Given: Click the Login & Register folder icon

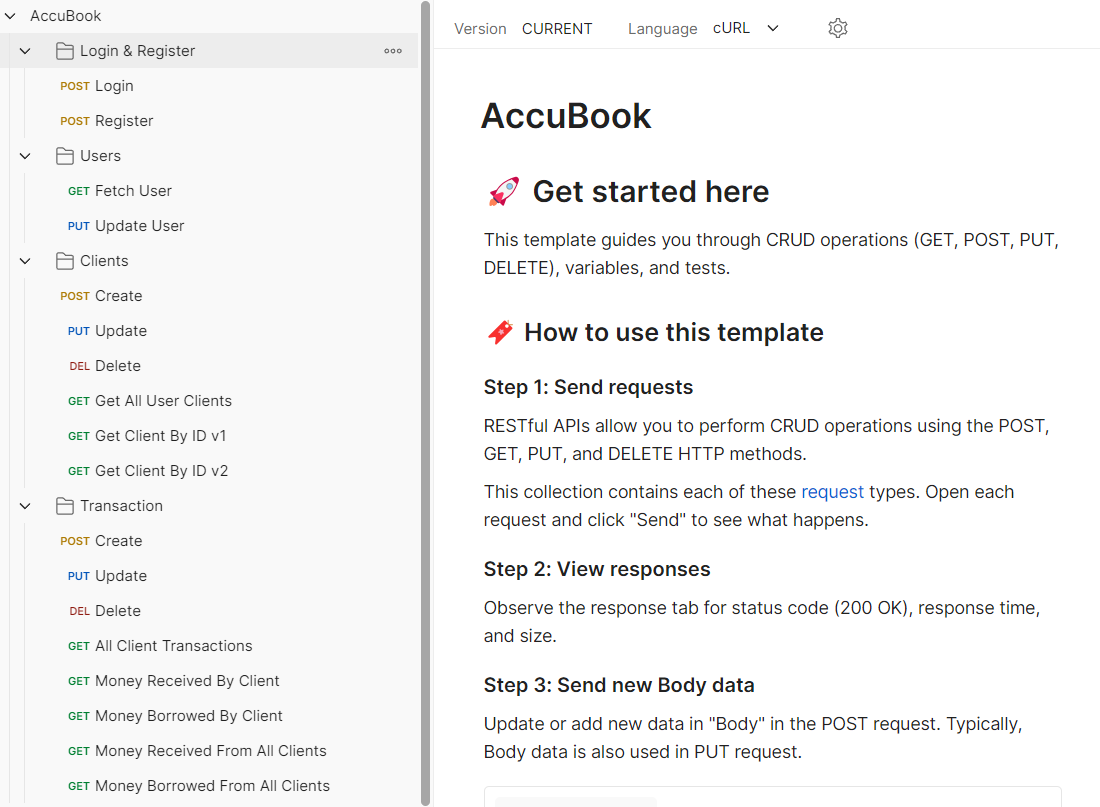Looking at the screenshot, I should tap(65, 51).
